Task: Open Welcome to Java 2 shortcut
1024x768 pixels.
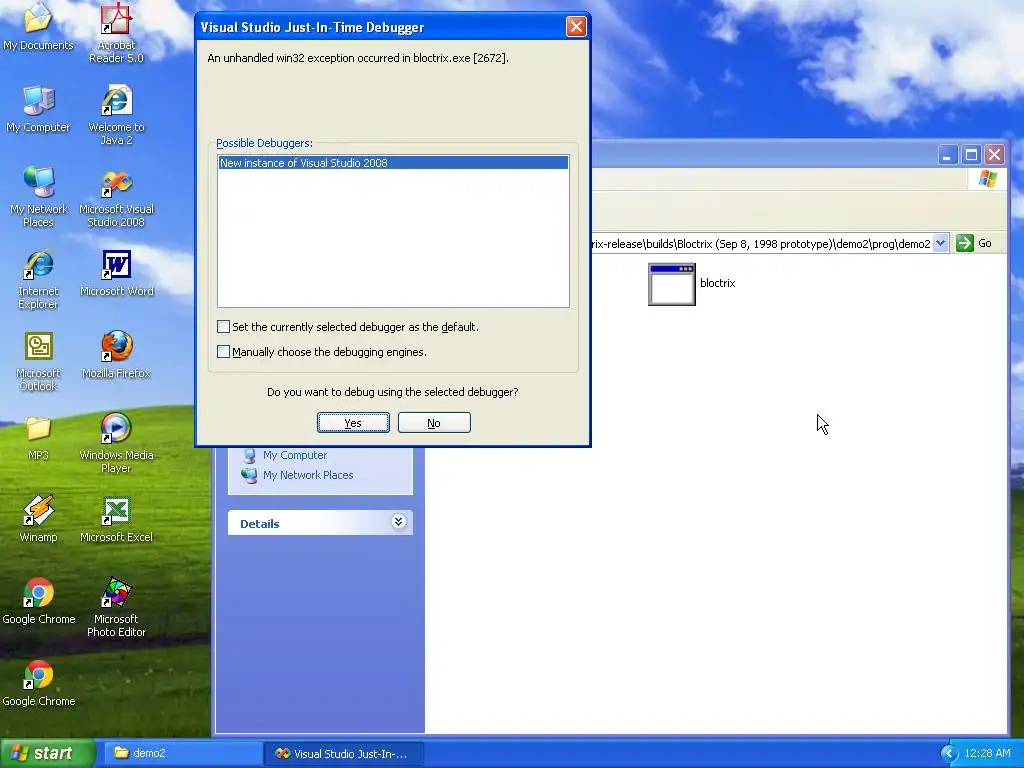Action: point(116,115)
